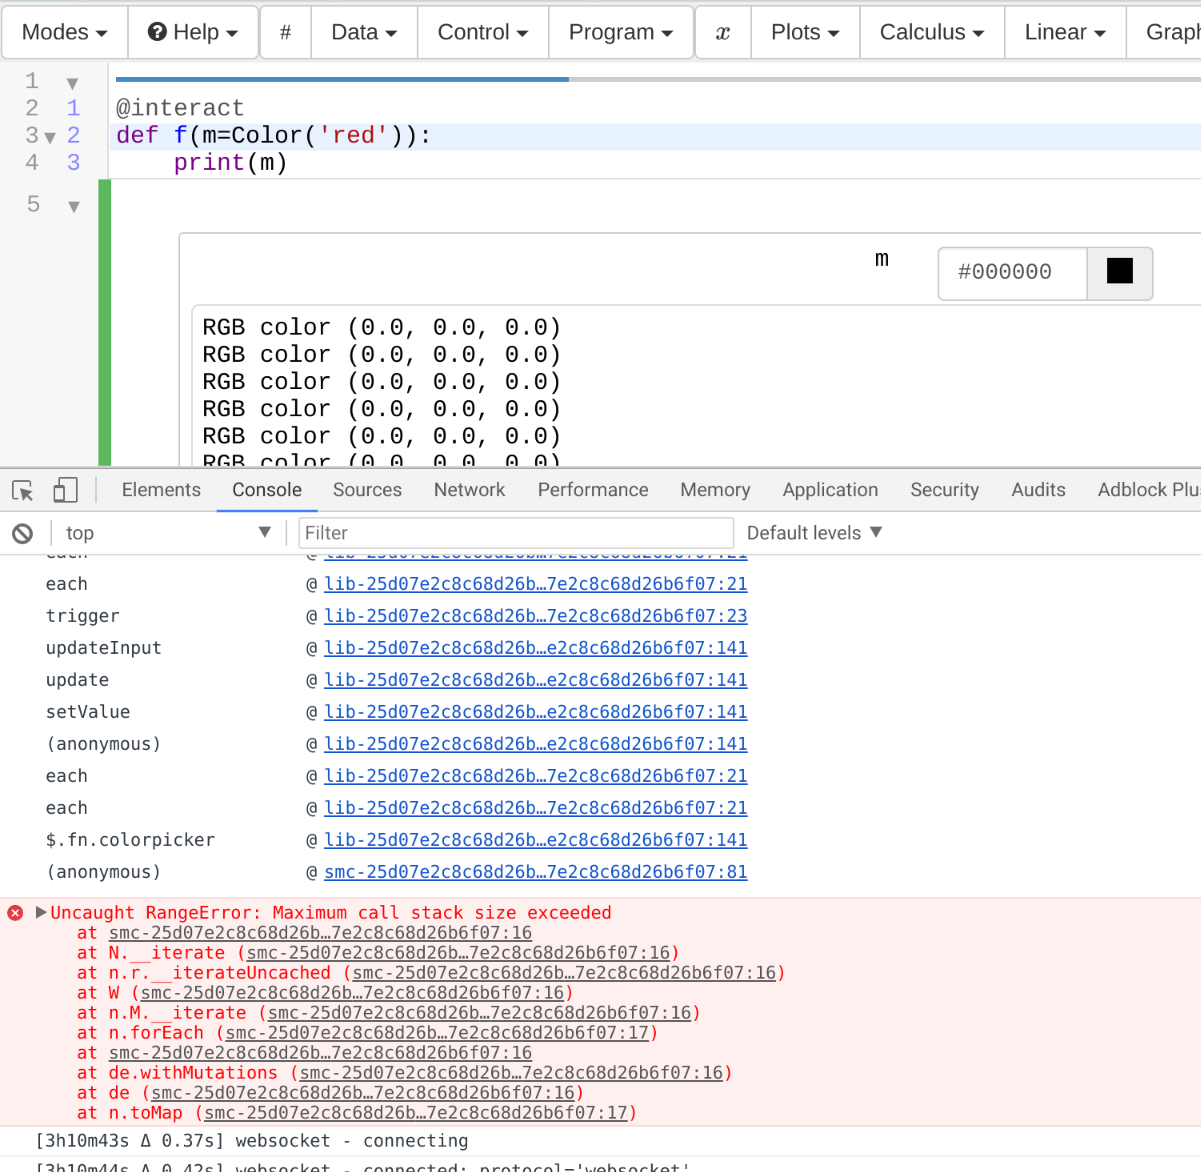1201x1172 pixels.
Task: Open the top frame context dropdown
Action: (166, 532)
